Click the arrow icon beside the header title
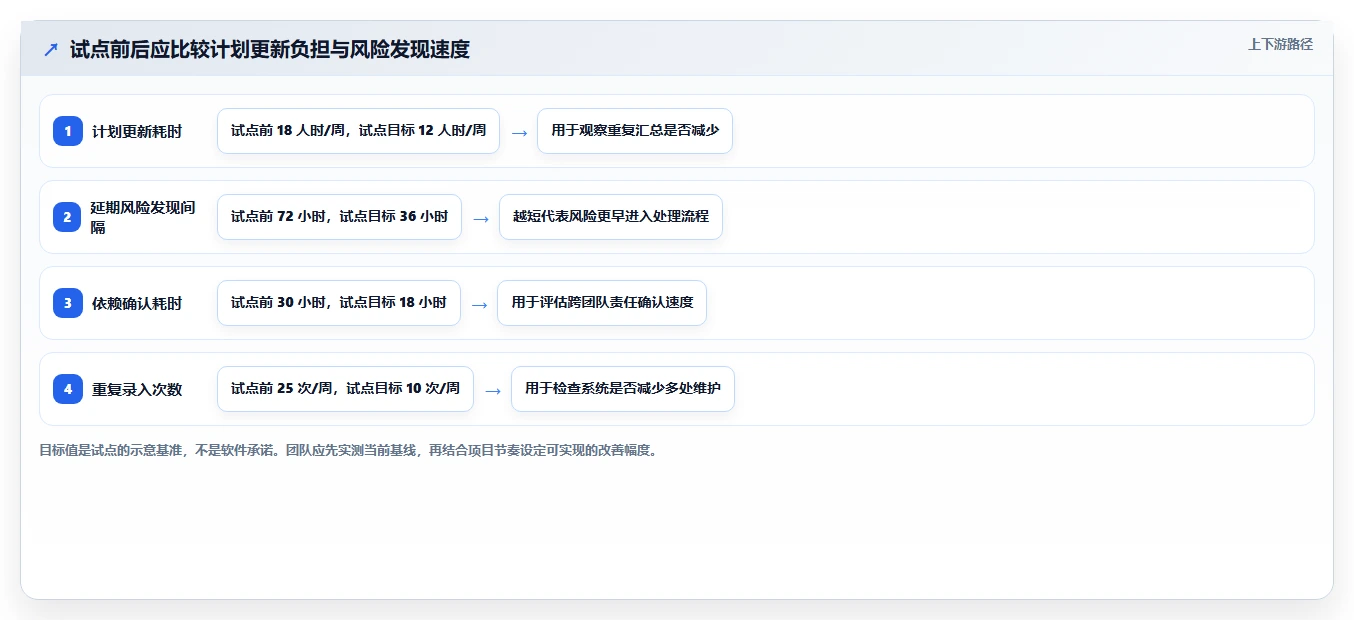The image size is (1354, 620). point(51,49)
